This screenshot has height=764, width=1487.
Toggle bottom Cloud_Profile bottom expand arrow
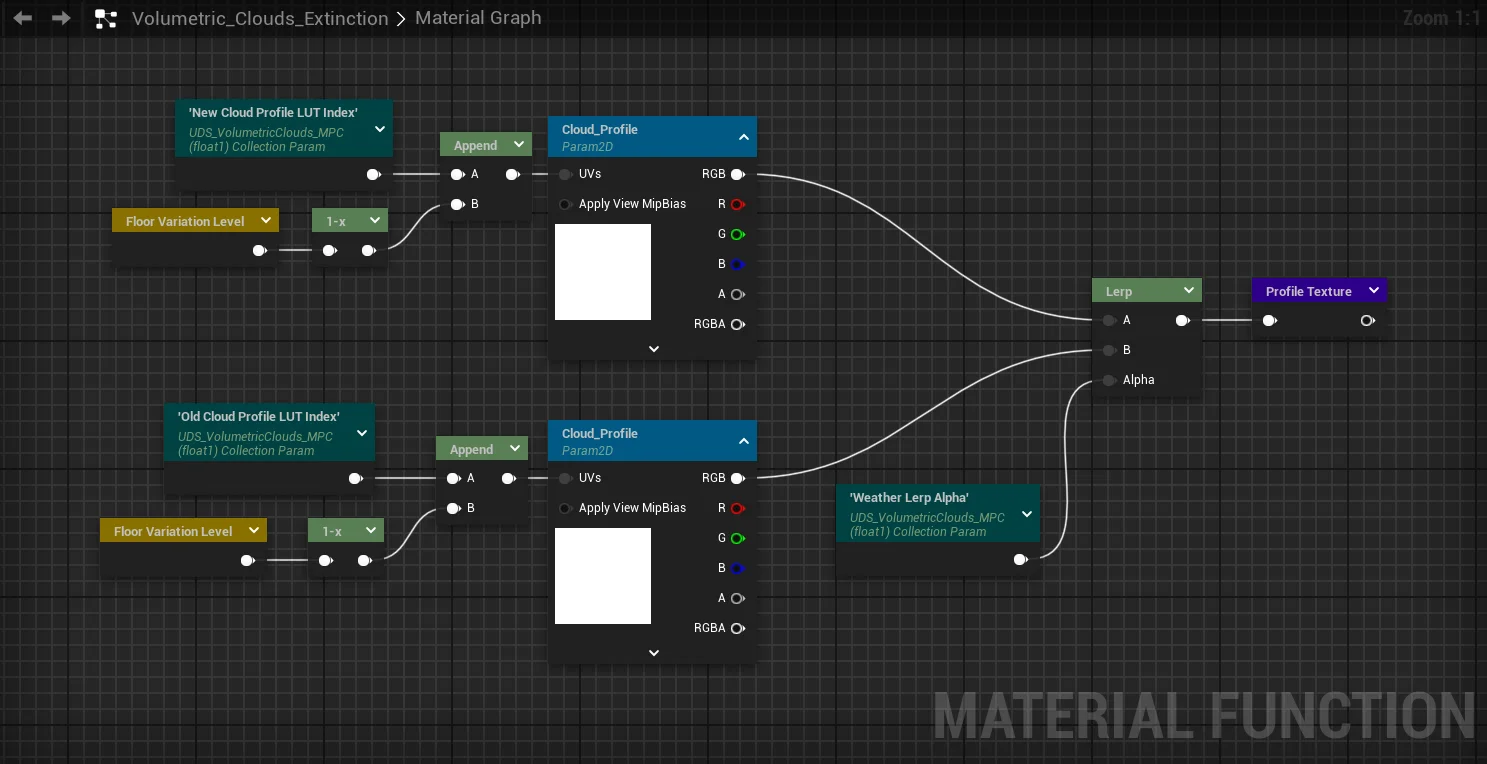coord(653,653)
